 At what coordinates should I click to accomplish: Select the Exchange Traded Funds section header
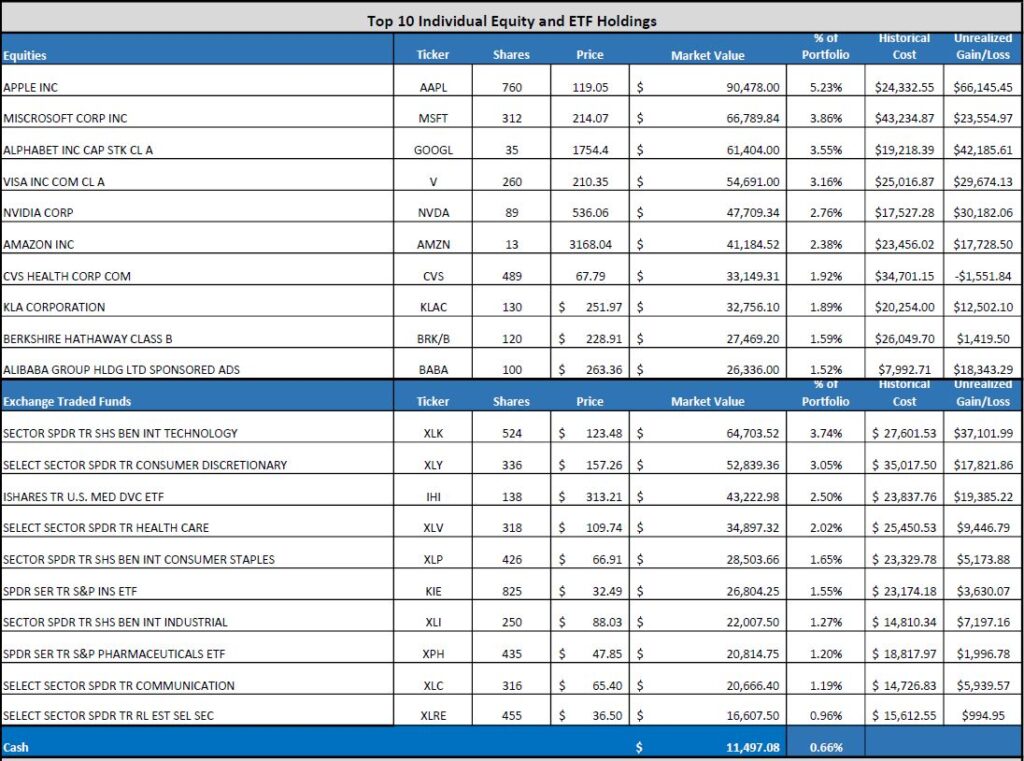(x=197, y=395)
